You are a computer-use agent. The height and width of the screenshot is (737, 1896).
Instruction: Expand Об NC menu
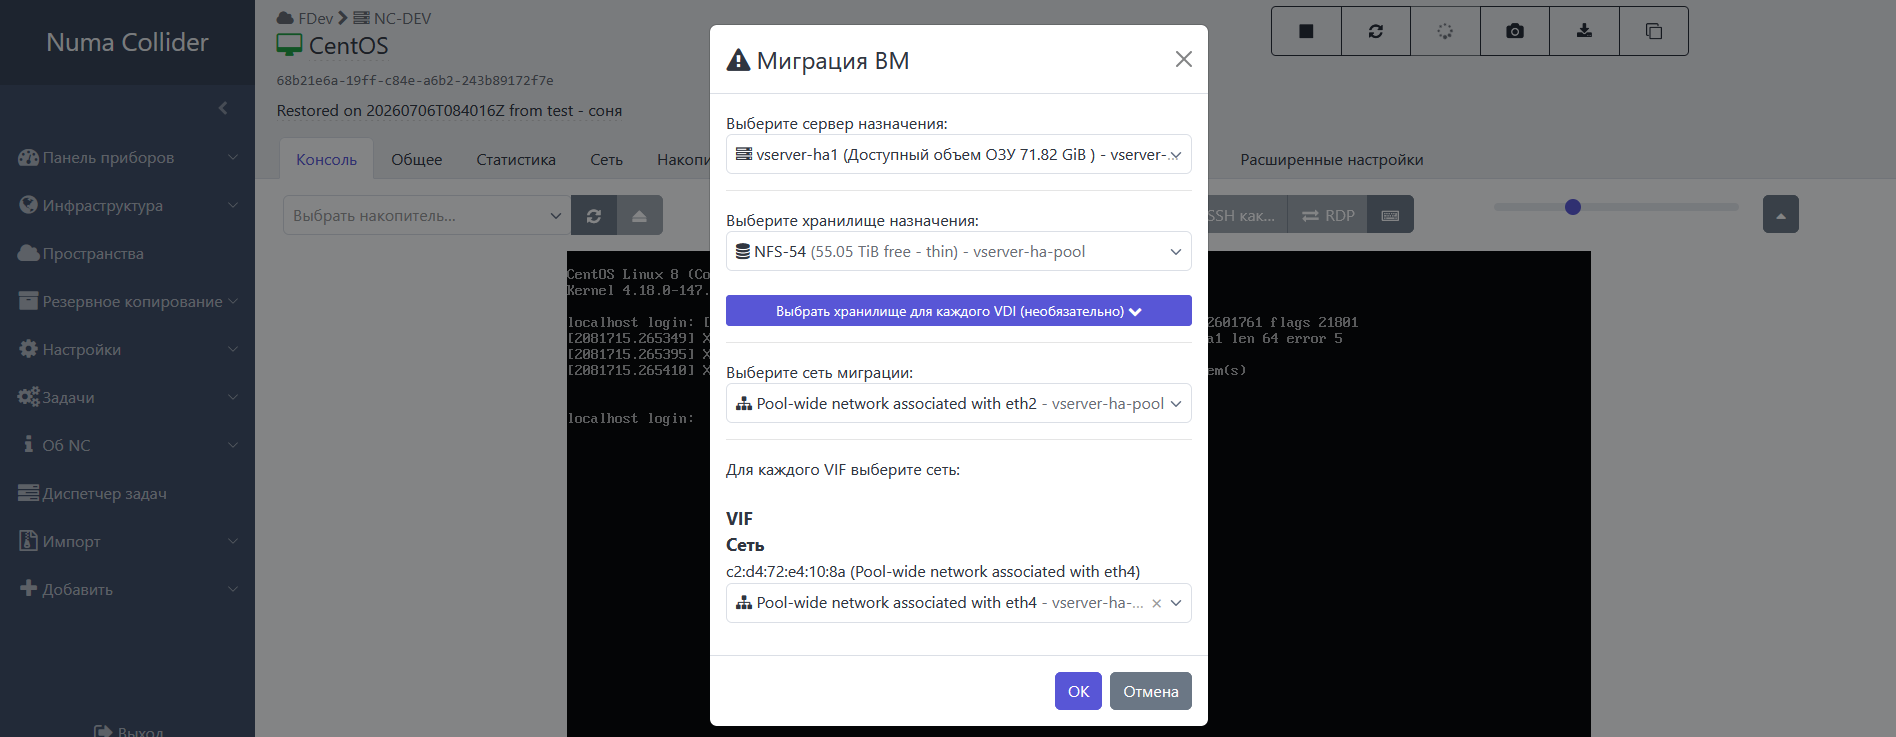click(128, 445)
